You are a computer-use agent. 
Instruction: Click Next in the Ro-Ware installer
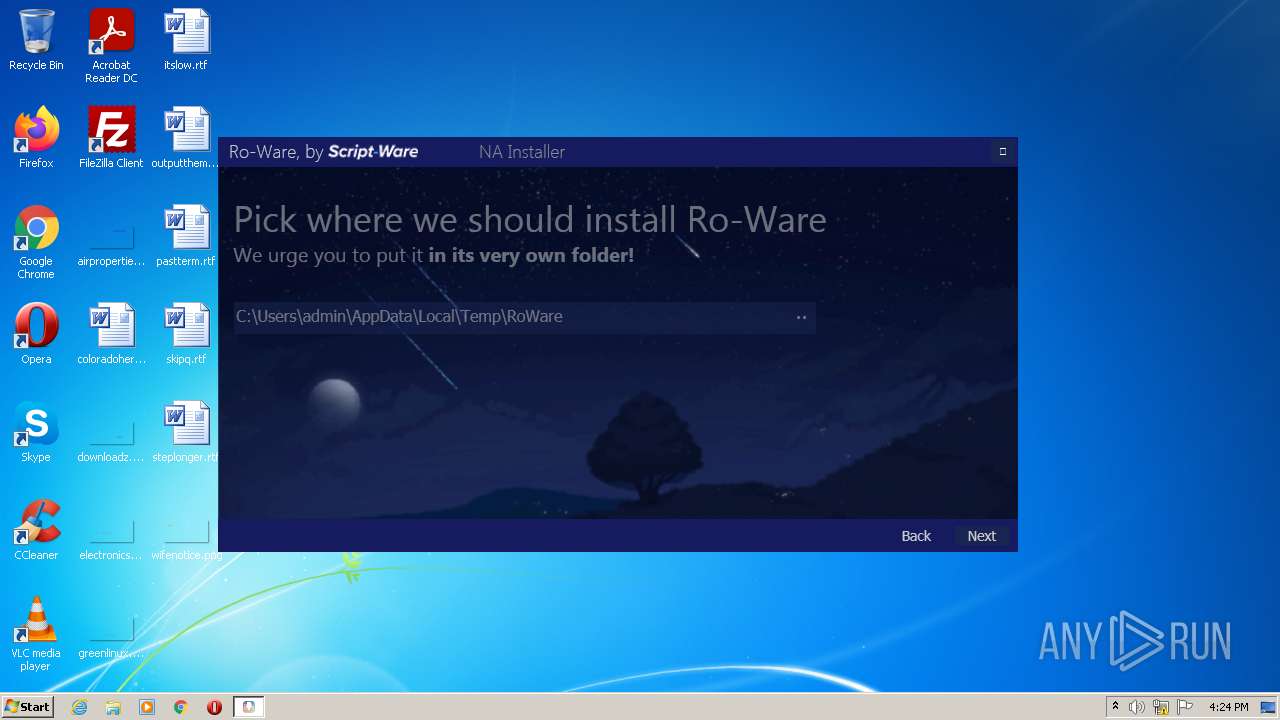click(x=981, y=536)
